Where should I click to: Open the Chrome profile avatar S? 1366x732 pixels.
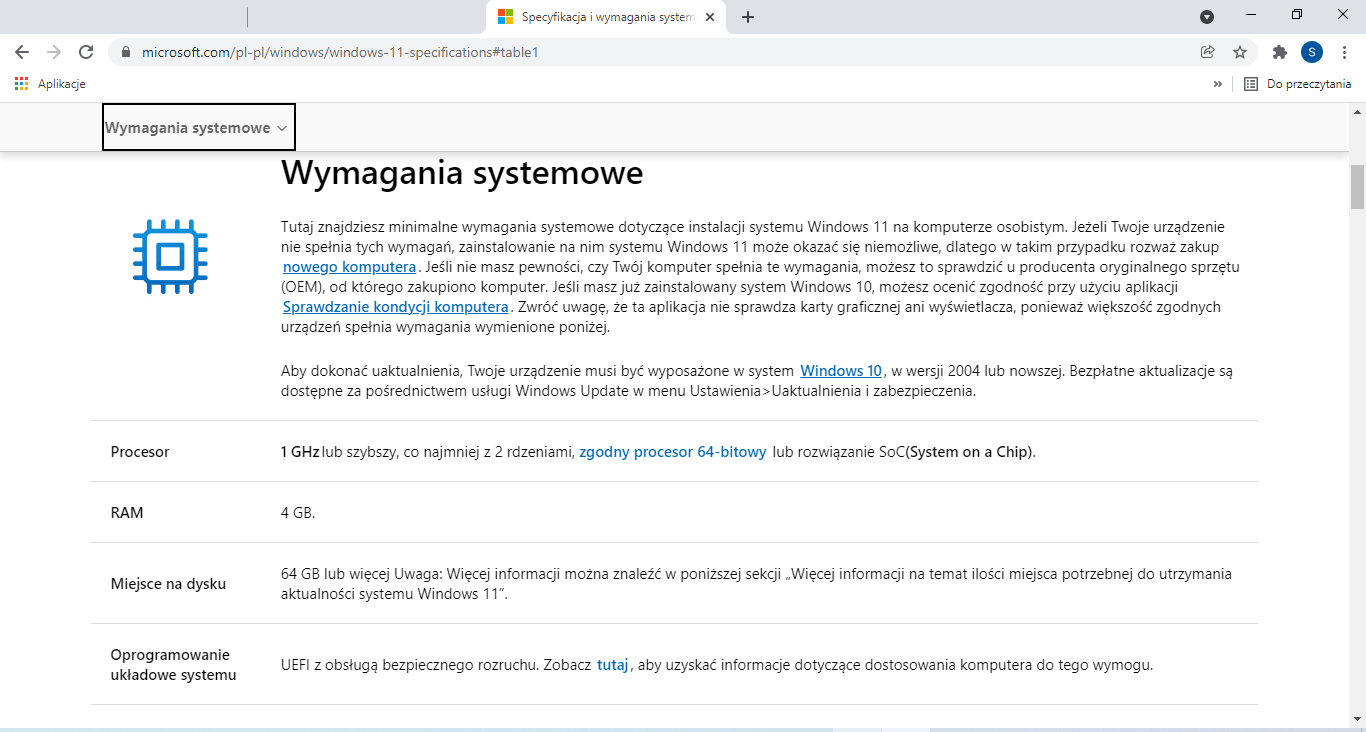tap(1312, 52)
